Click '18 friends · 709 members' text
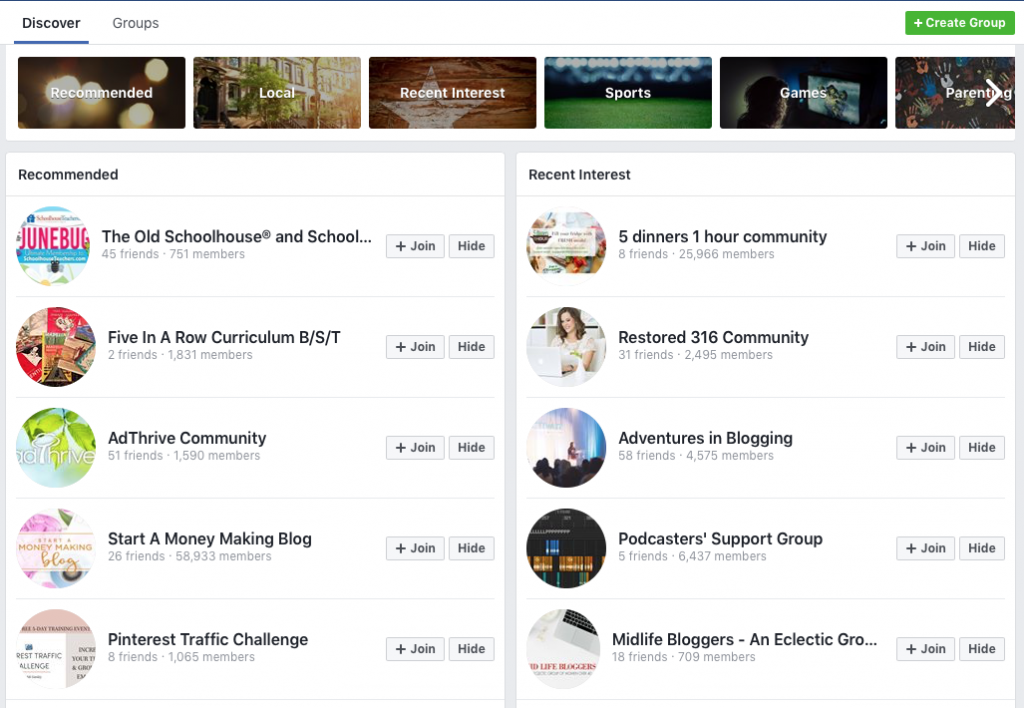This screenshot has width=1024, height=708. pyautogui.click(x=683, y=657)
